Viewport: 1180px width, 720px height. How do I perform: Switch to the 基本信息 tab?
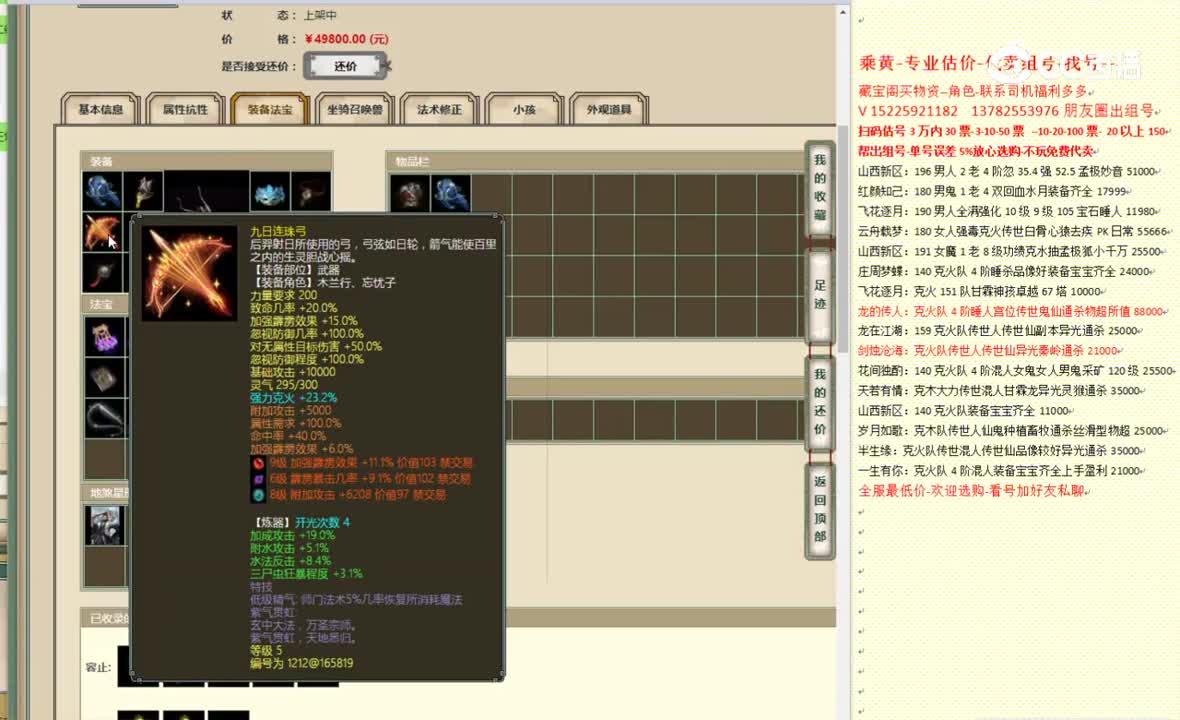[101, 110]
